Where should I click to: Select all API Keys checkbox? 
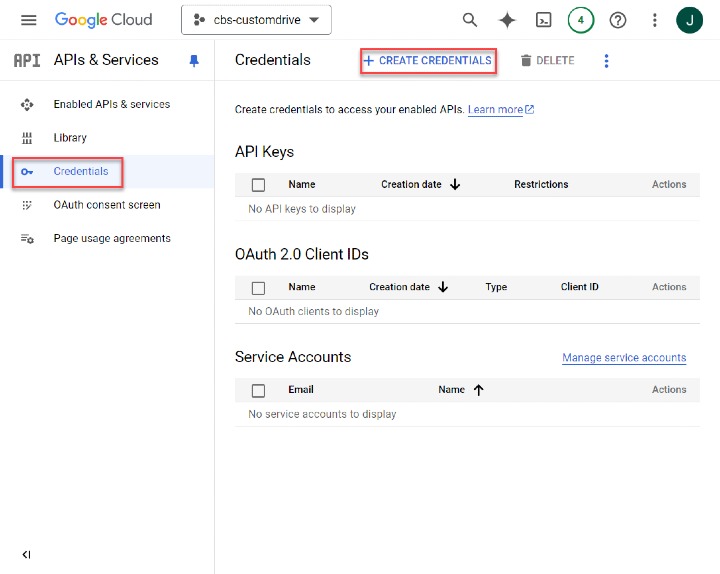[x=259, y=185]
